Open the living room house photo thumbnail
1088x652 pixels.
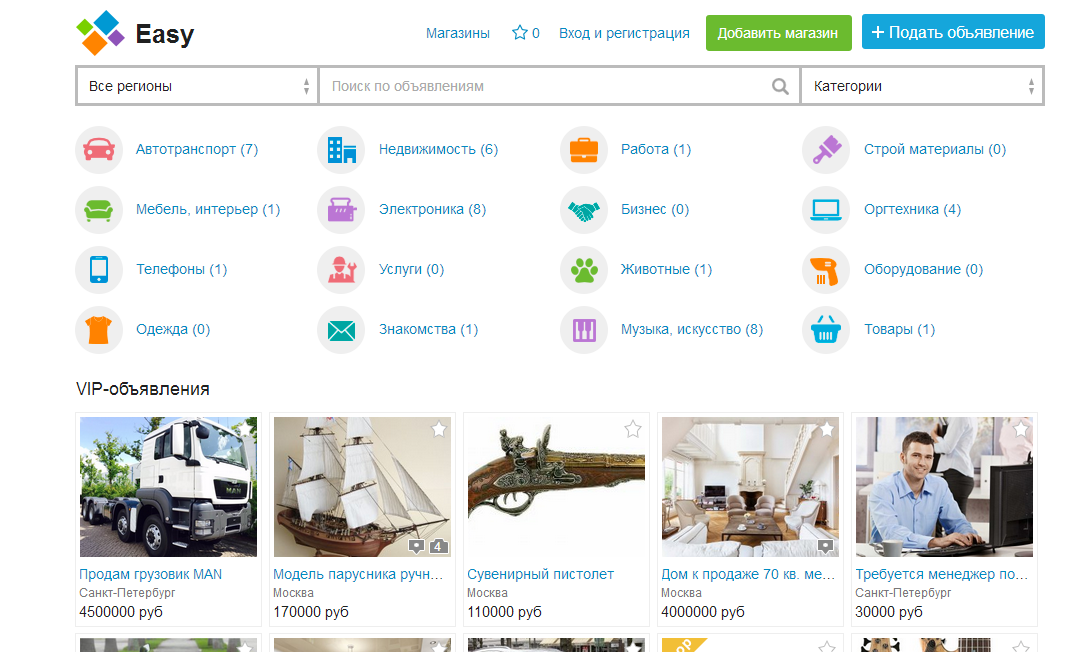pos(750,487)
